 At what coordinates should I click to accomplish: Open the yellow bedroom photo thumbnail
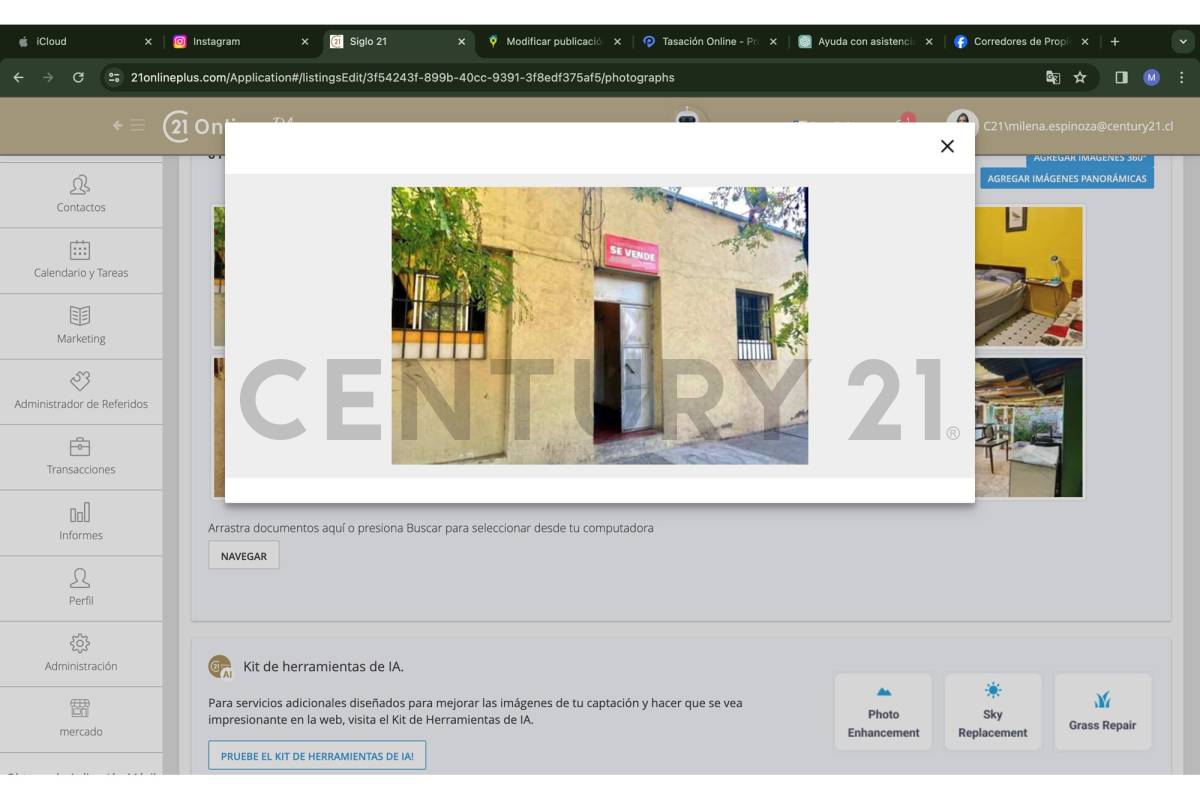(x=1029, y=276)
